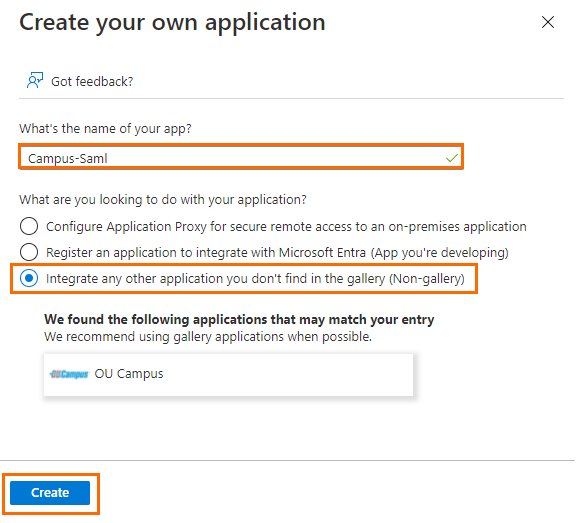Viewport: 584px width, 523px height.
Task: Click the Got feedback person icon
Action: coord(35,80)
